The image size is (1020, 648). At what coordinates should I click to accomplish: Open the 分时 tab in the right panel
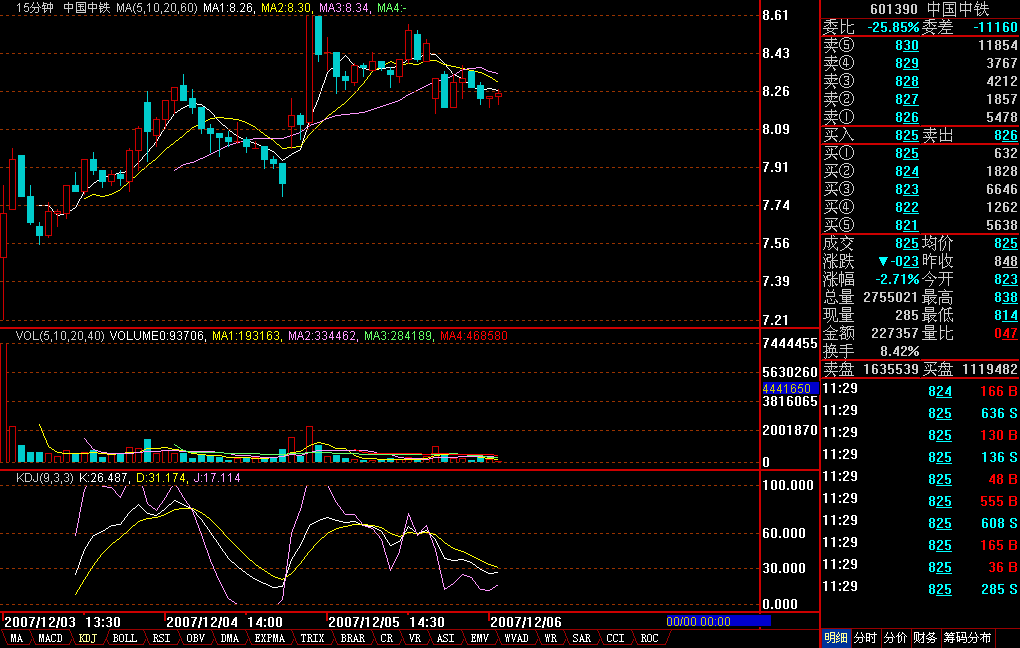pos(865,638)
